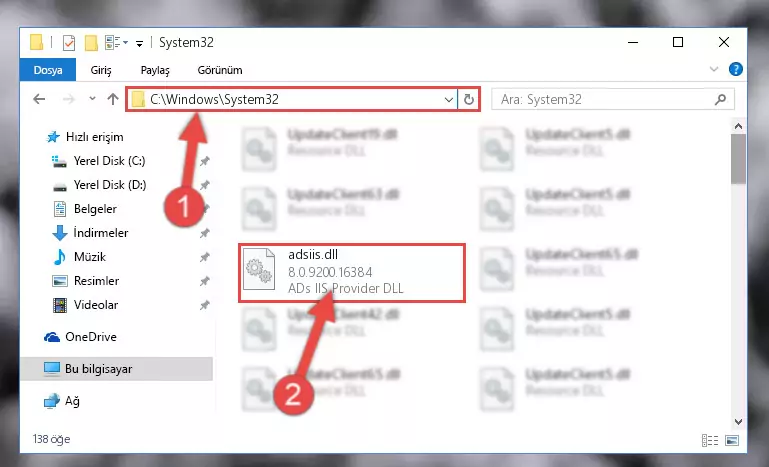Select Yerel Disk (C:) in sidebar
Viewport: 769px width, 467px height.
109,161
